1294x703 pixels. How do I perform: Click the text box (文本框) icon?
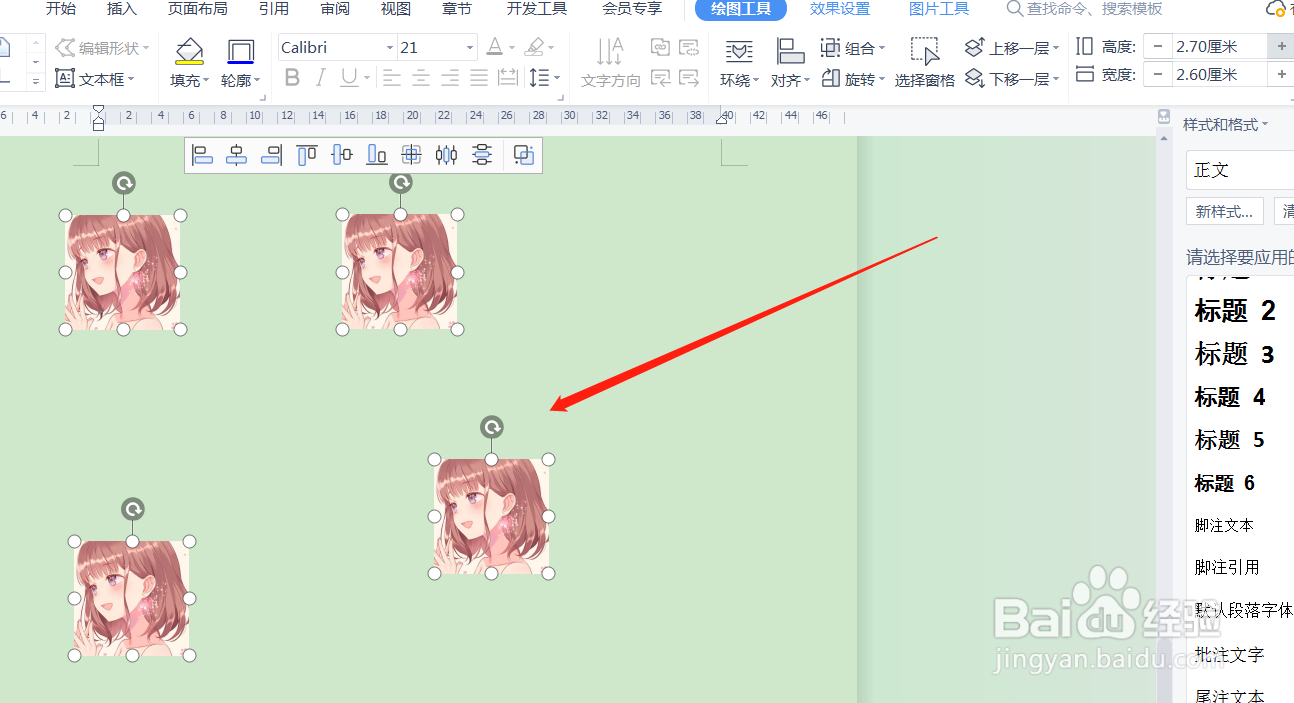click(x=65, y=78)
